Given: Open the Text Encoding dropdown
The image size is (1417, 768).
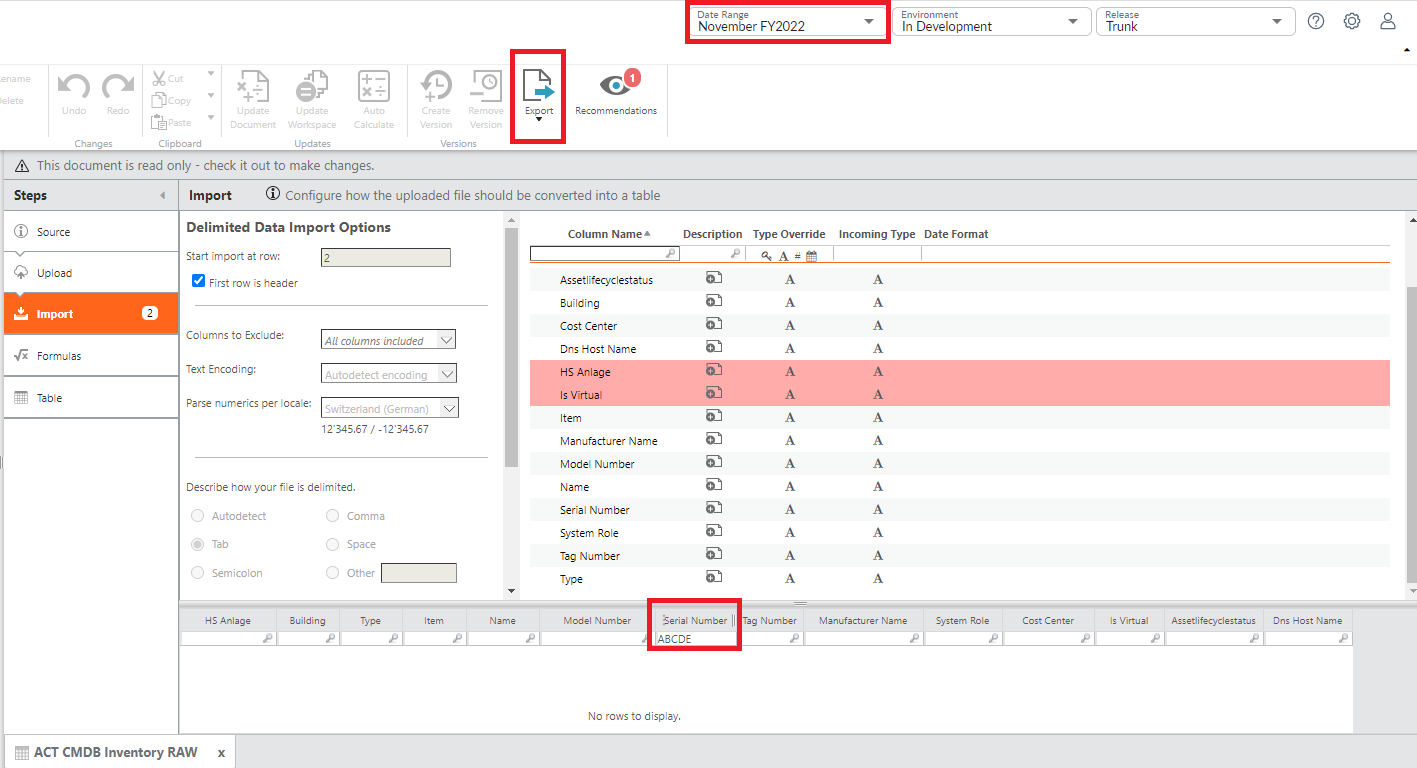Looking at the screenshot, I should tap(389, 374).
